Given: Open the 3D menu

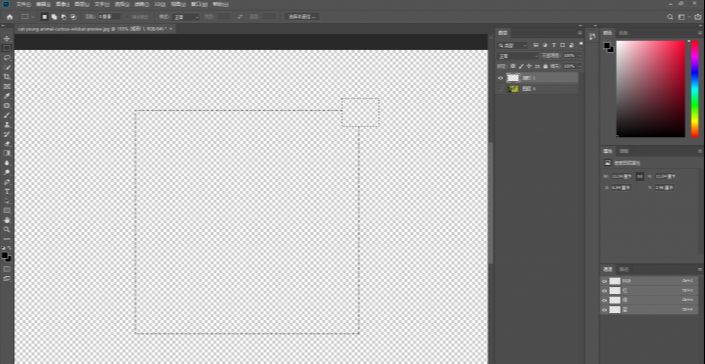Looking at the screenshot, I should tap(159, 4).
